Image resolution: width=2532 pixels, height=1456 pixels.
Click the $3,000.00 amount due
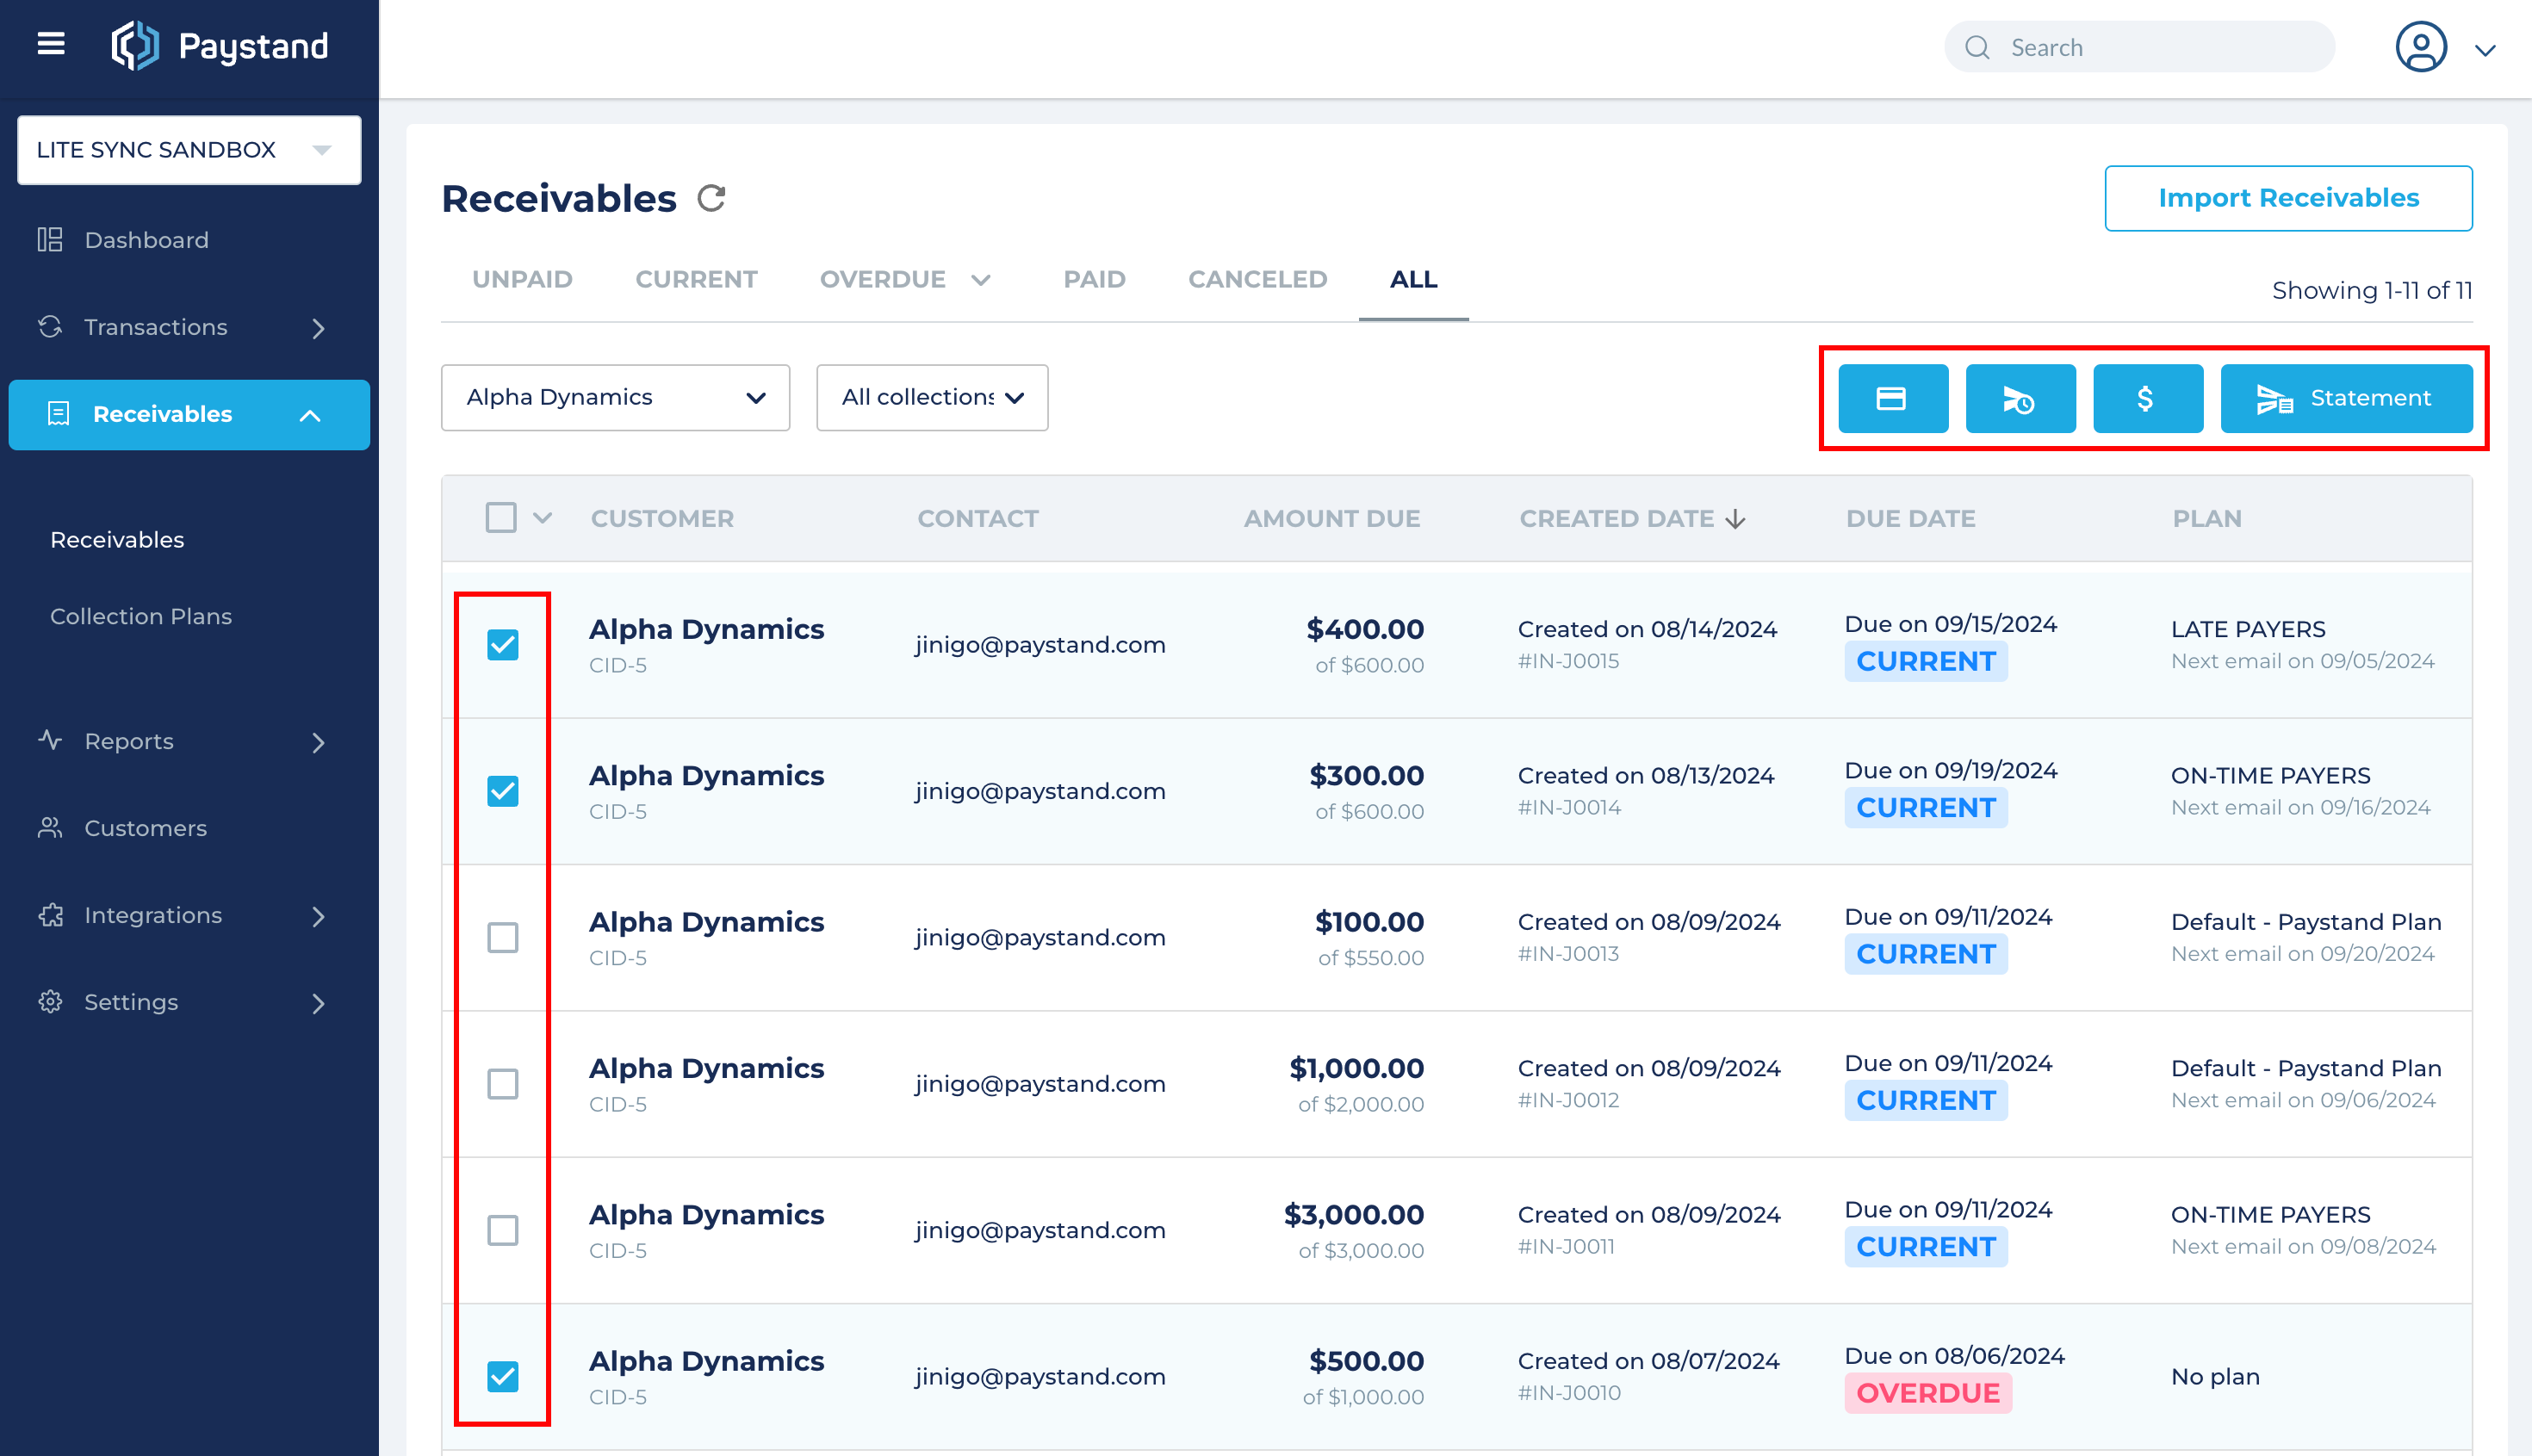point(1353,1215)
